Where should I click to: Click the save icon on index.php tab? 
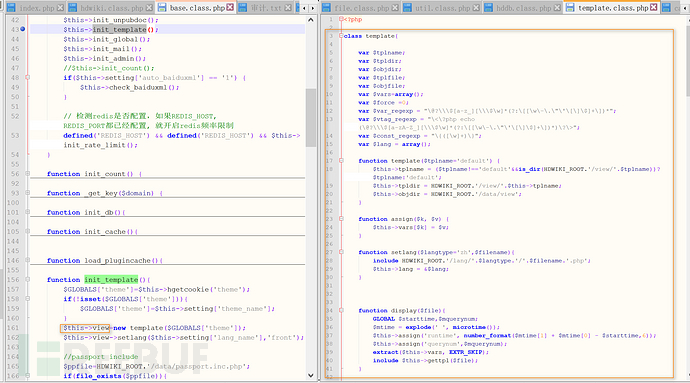[11, 7]
